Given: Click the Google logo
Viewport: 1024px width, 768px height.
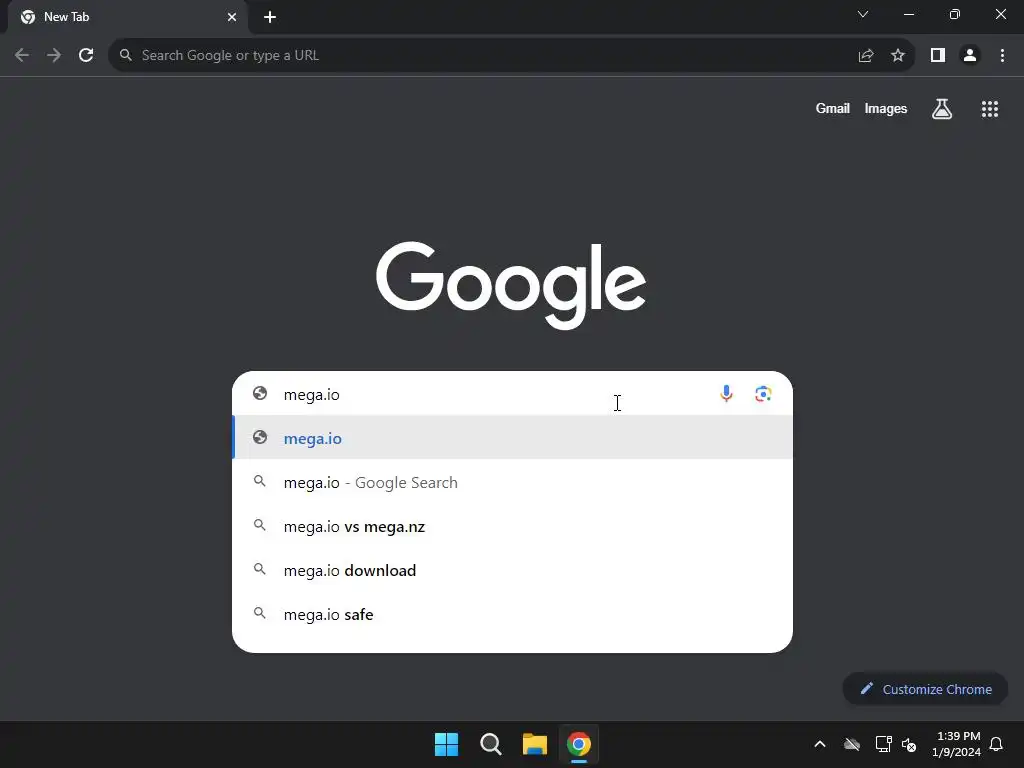Looking at the screenshot, I should pos(511,285).
